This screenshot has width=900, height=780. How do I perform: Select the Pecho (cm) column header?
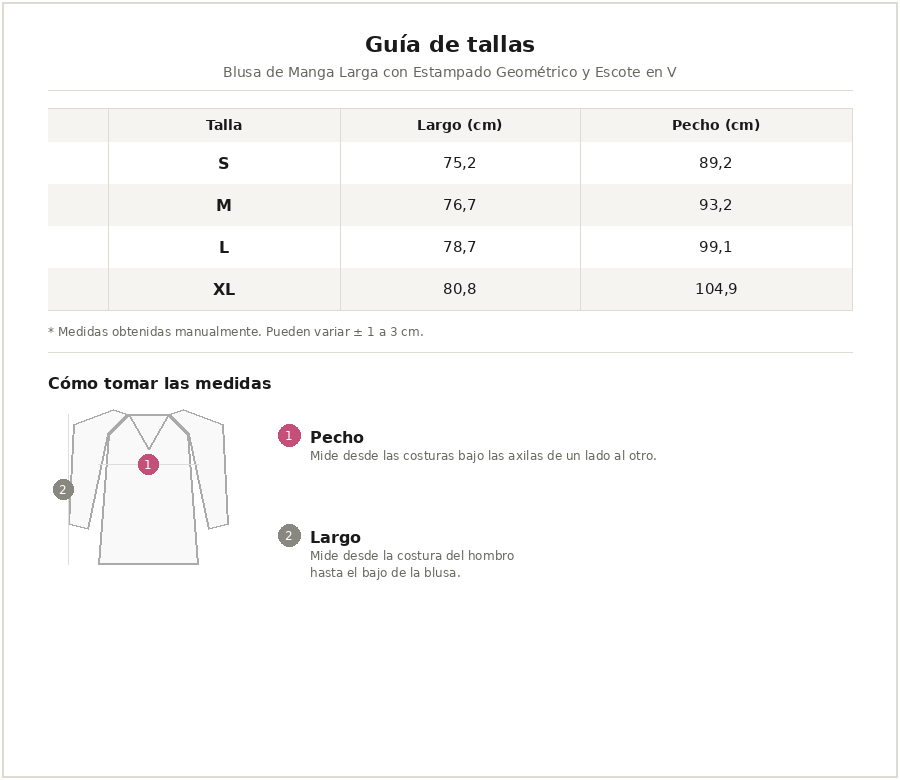click(x=715, y=125)
